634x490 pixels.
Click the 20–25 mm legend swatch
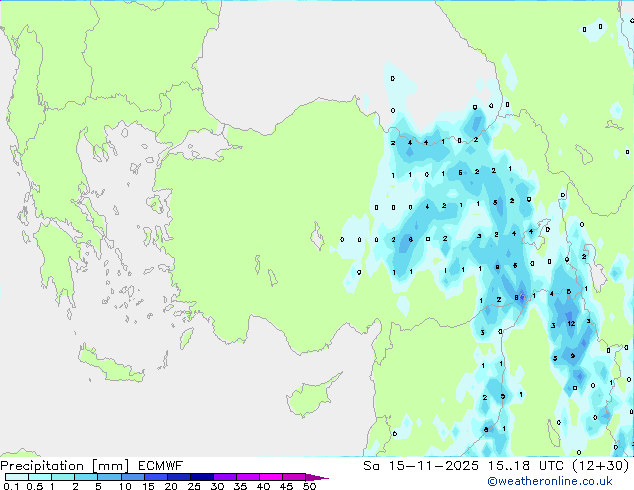(x=178, y=477)
